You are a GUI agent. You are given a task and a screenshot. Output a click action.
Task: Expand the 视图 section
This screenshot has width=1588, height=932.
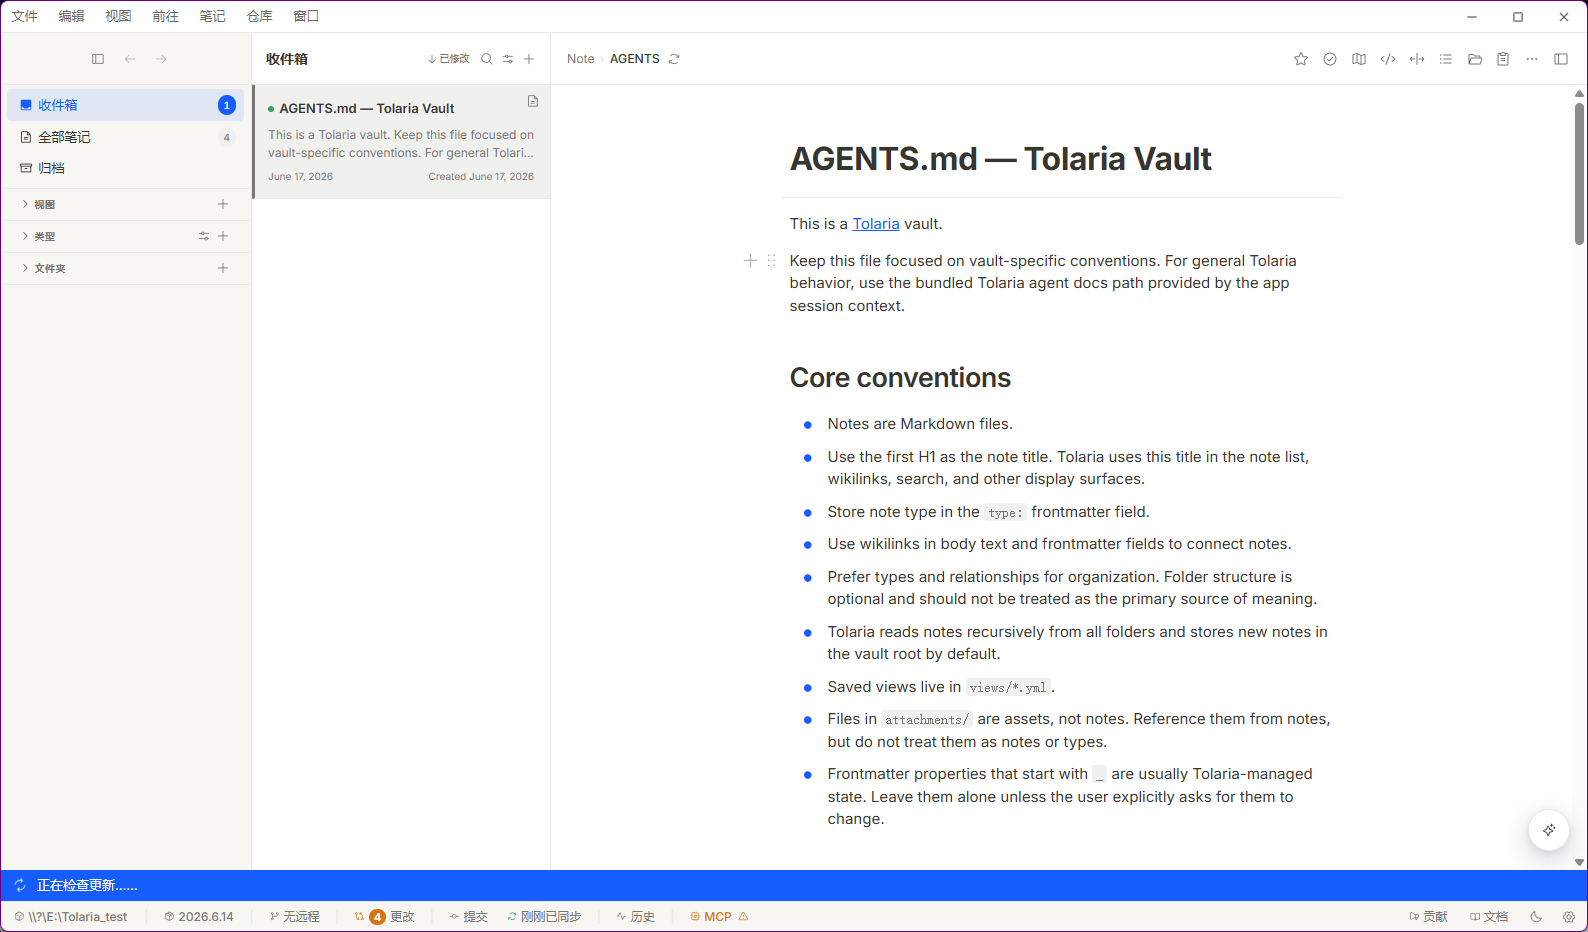(x=40, y=204)
